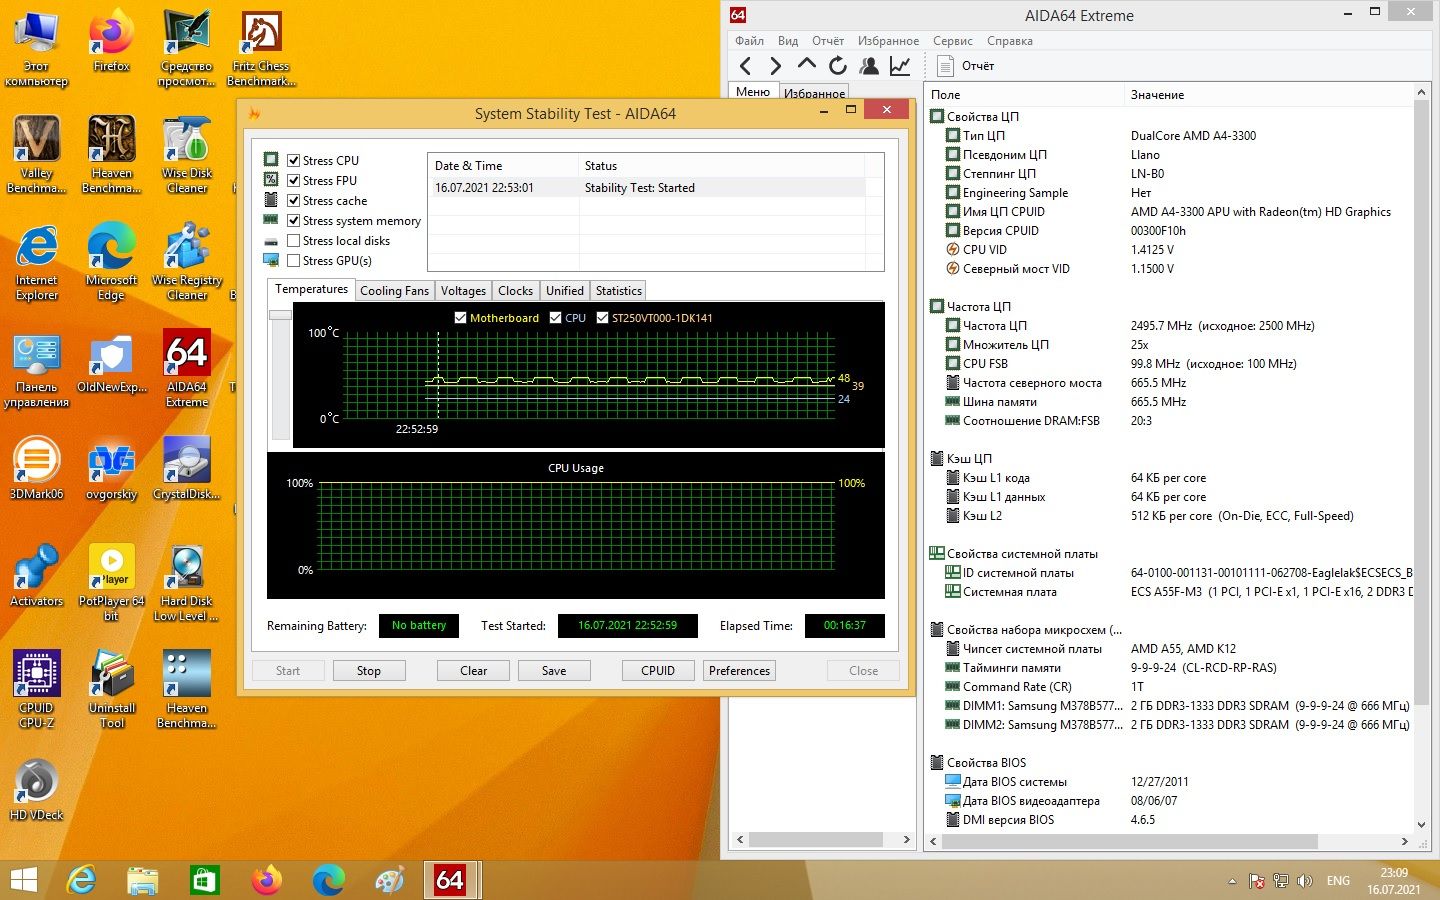Toggle Stress cache checkbox
The image size is (1440, 900).
[294, 200]
